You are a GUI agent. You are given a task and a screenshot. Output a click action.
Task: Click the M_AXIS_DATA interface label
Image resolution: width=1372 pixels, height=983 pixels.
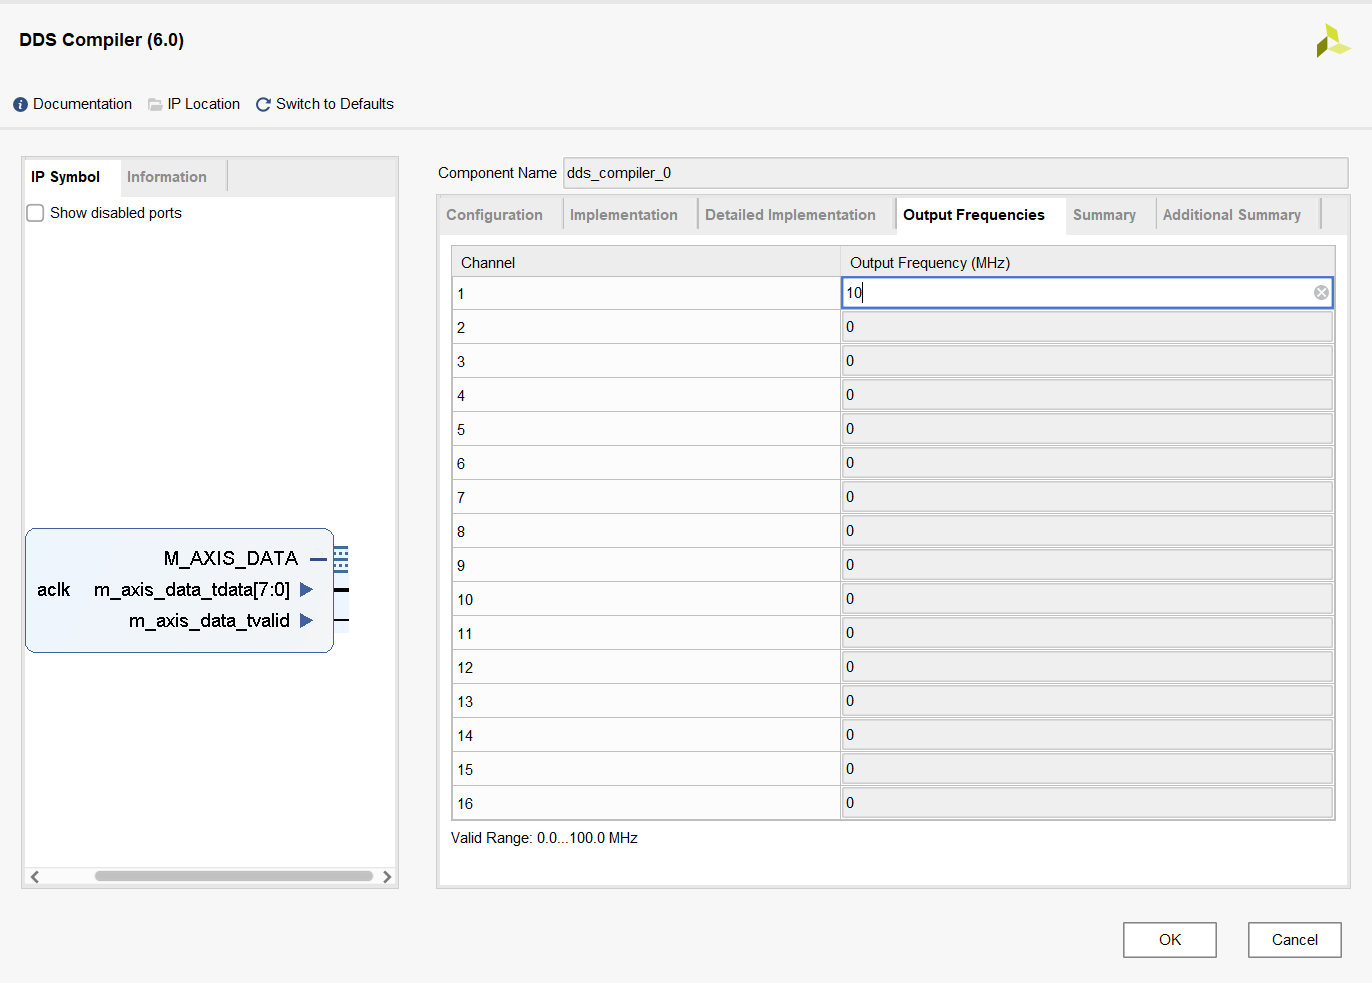231,558
